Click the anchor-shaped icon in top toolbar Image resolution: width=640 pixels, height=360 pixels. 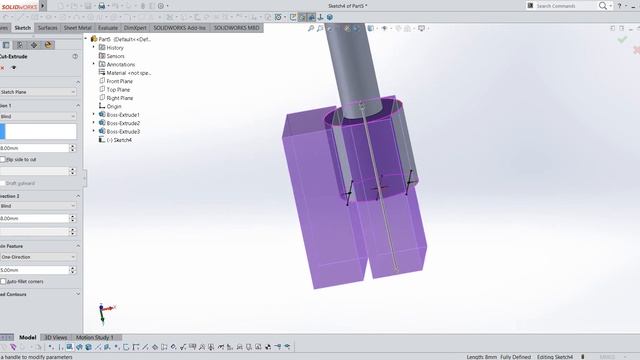(x=320, y=17)
